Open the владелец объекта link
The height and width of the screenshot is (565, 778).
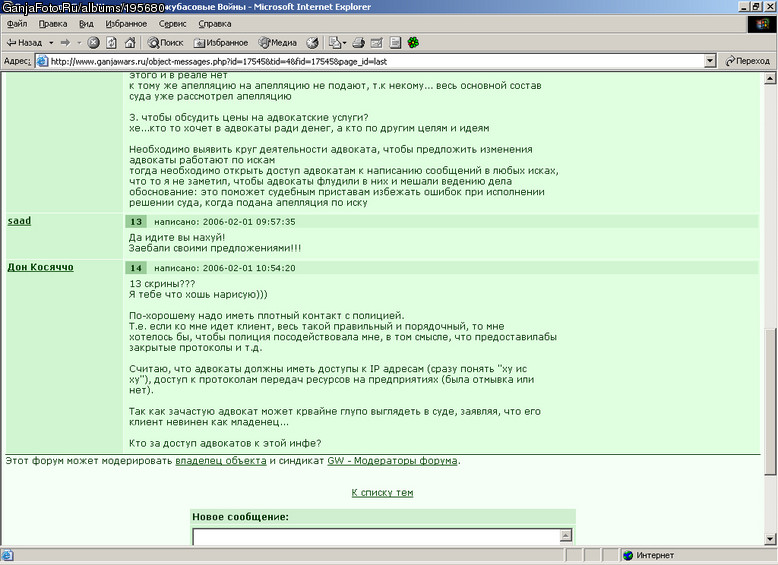click(x=221, y=461)
